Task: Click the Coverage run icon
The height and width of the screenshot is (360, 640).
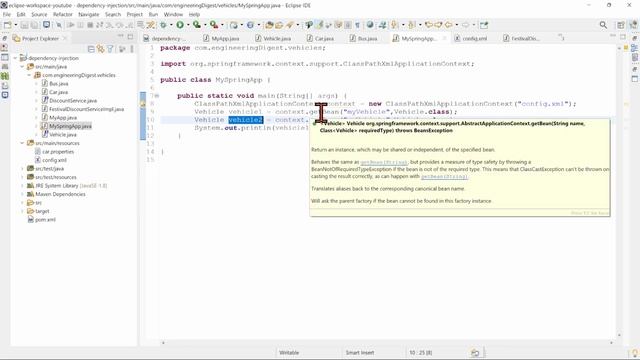Action: [197, 25]
